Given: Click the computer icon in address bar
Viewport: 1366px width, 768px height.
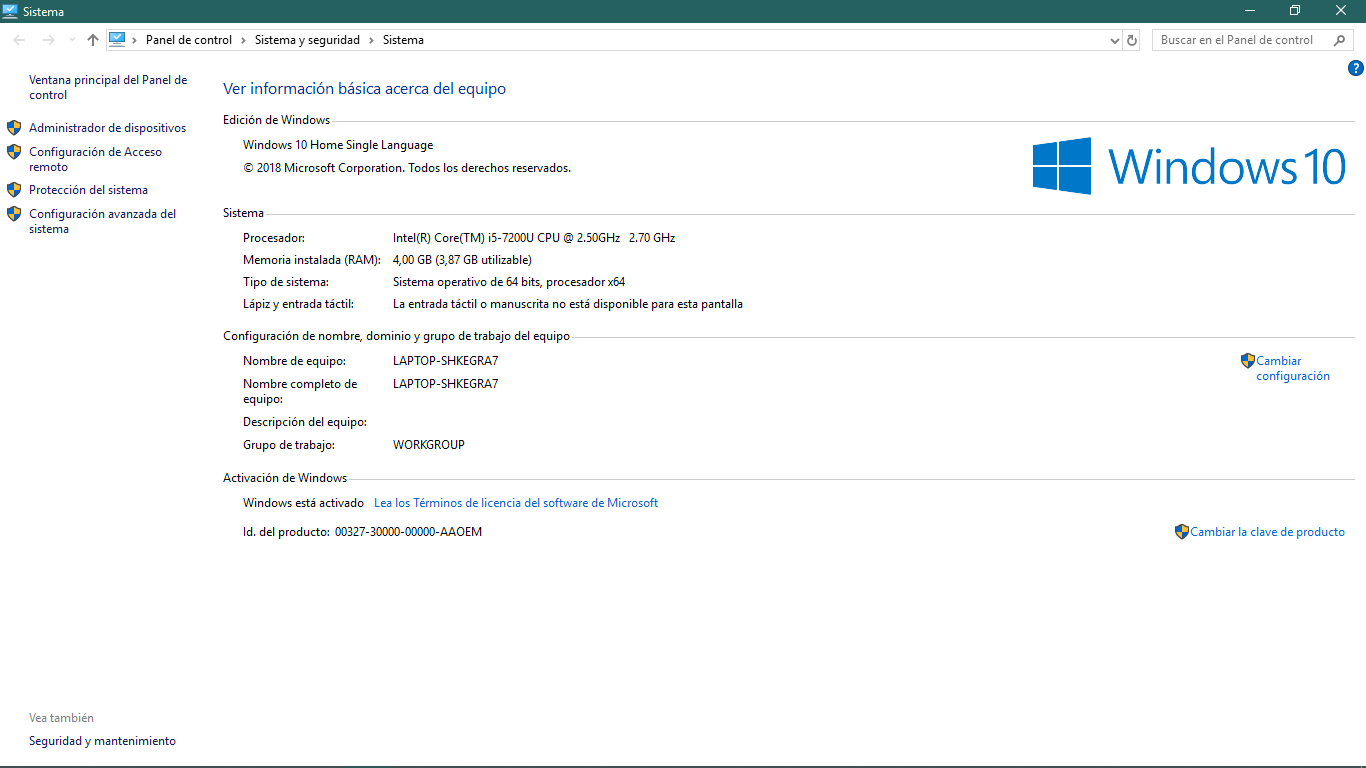Looking at the screenshot, I should click(x=117, y=40).
